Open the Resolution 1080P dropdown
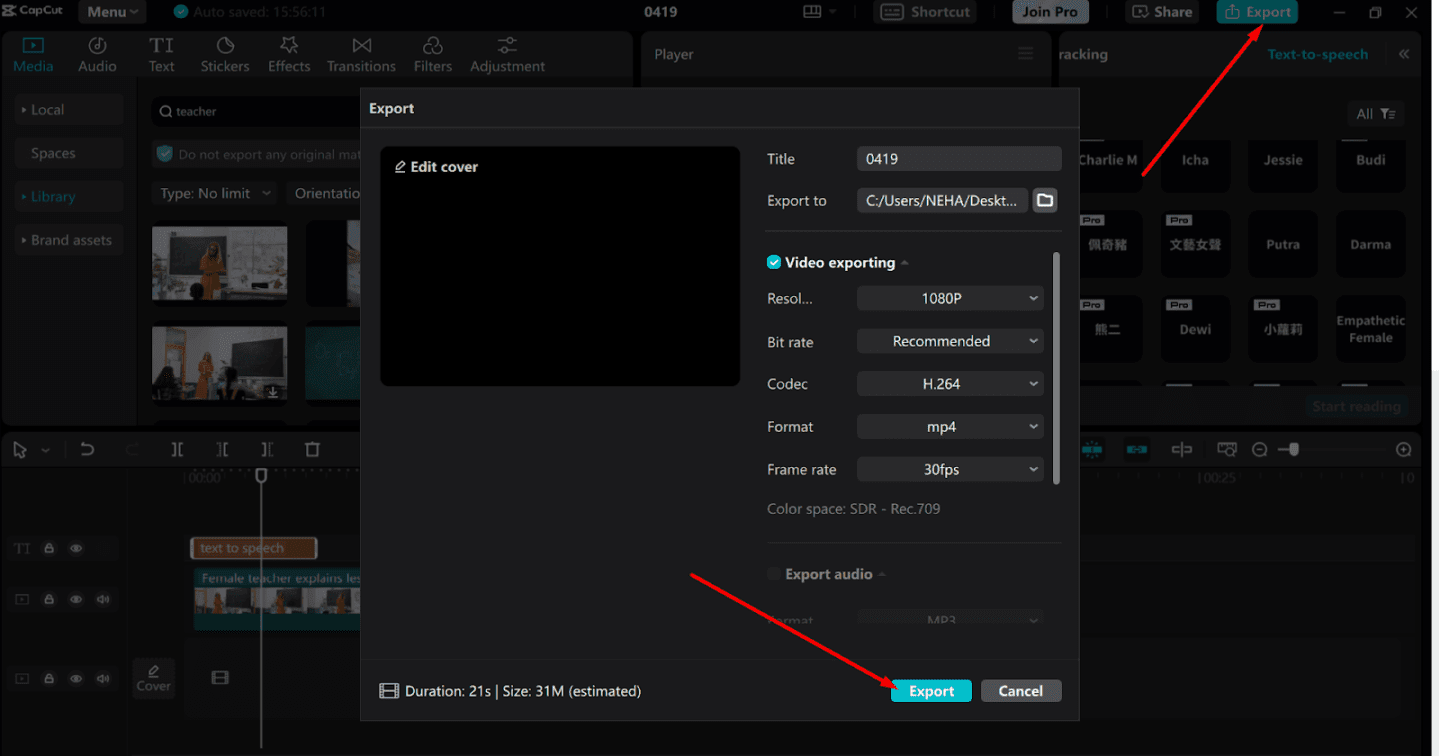This screenshot has height=756, width=1440. tap(950, 298)
